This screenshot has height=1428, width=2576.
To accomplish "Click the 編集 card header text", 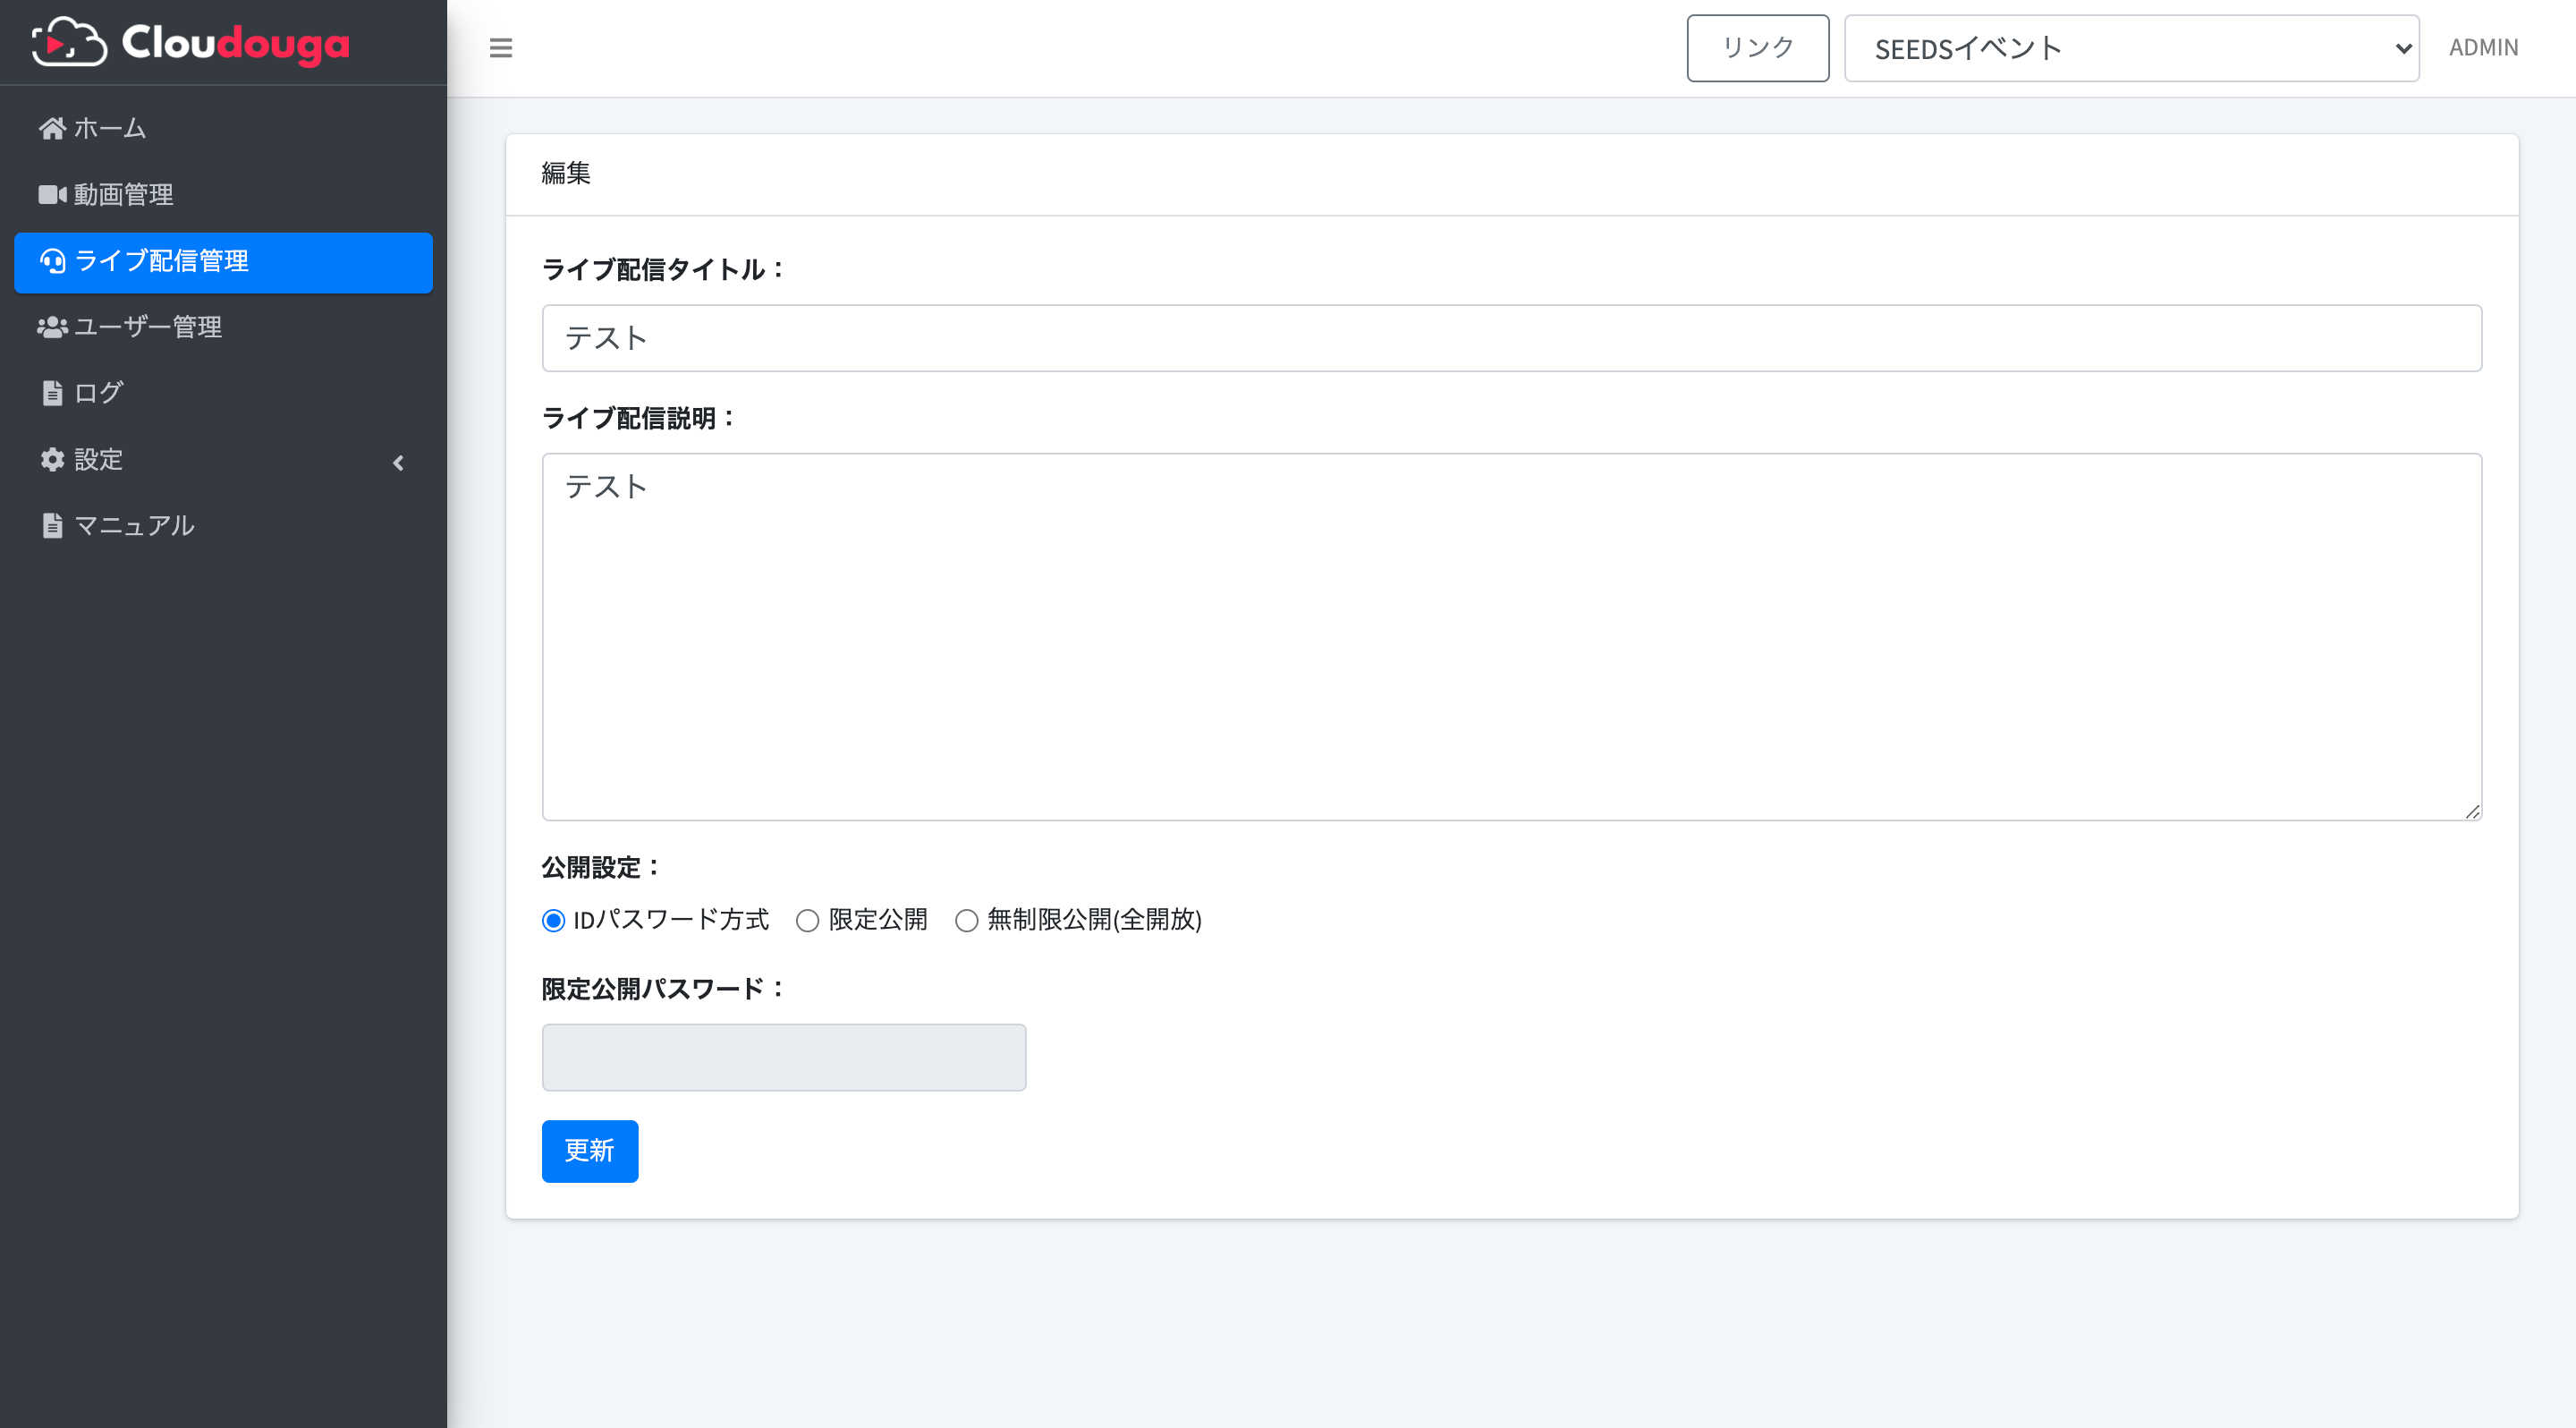I will click(x=565, y=173).
